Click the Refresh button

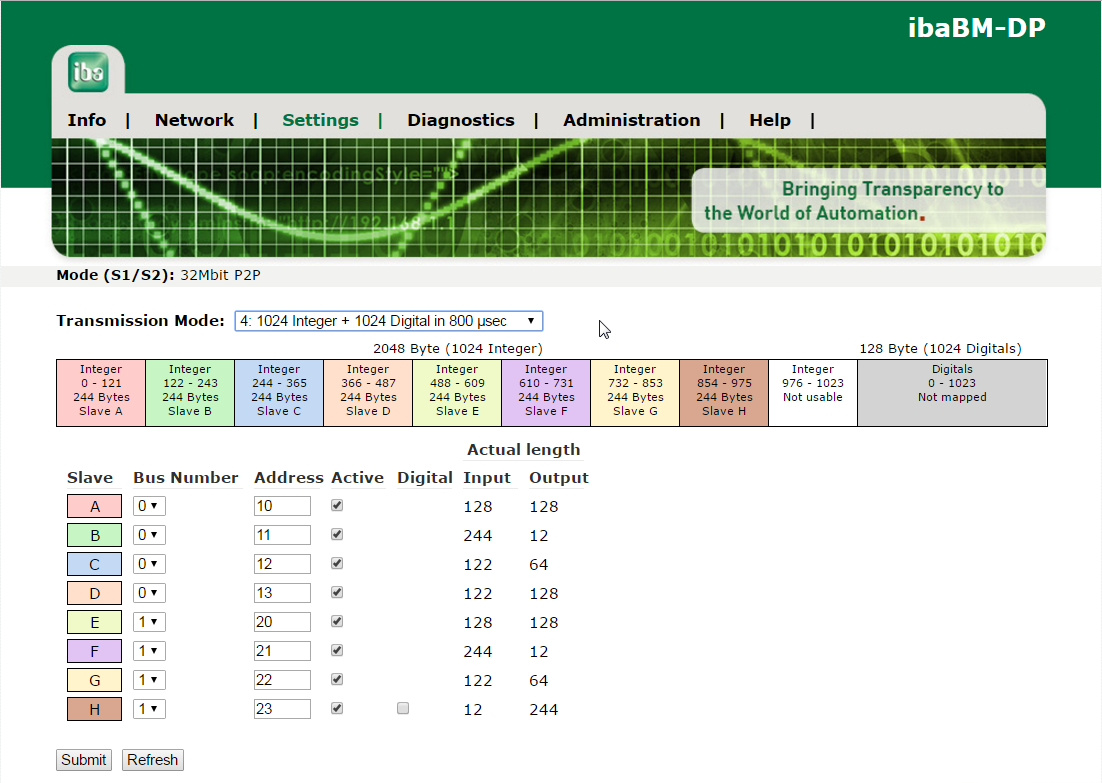tap(152, 760)
